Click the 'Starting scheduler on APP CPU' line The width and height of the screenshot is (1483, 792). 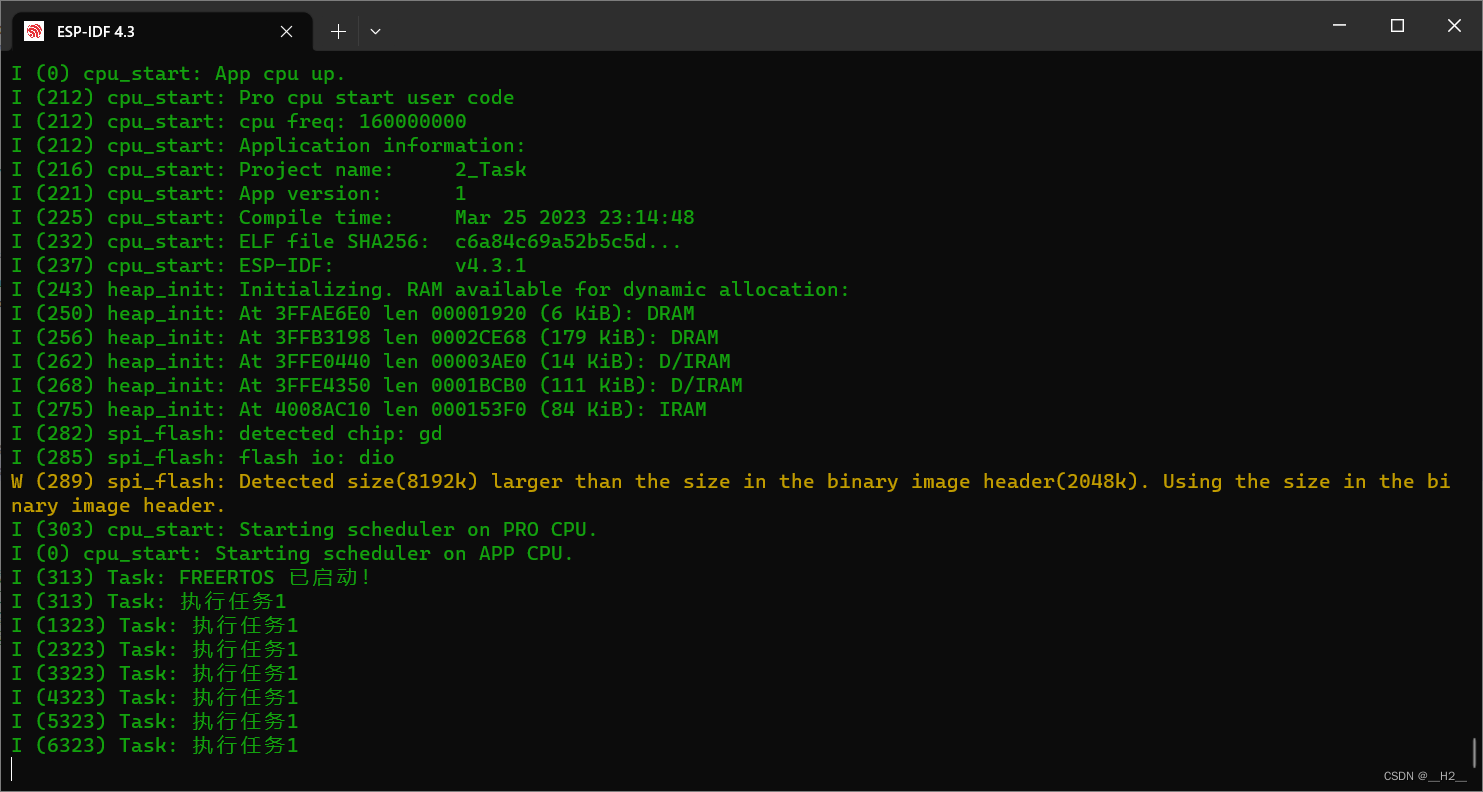[x=292, y=554]
